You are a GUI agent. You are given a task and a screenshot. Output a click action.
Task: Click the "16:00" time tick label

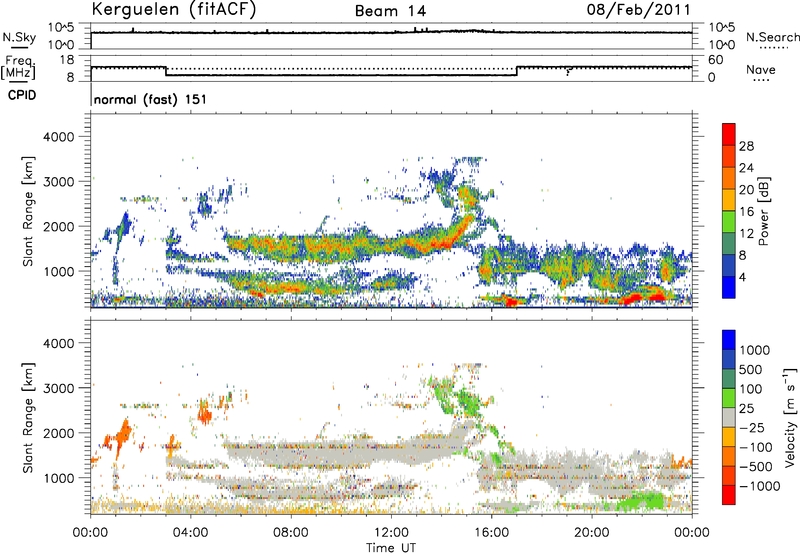491,533
